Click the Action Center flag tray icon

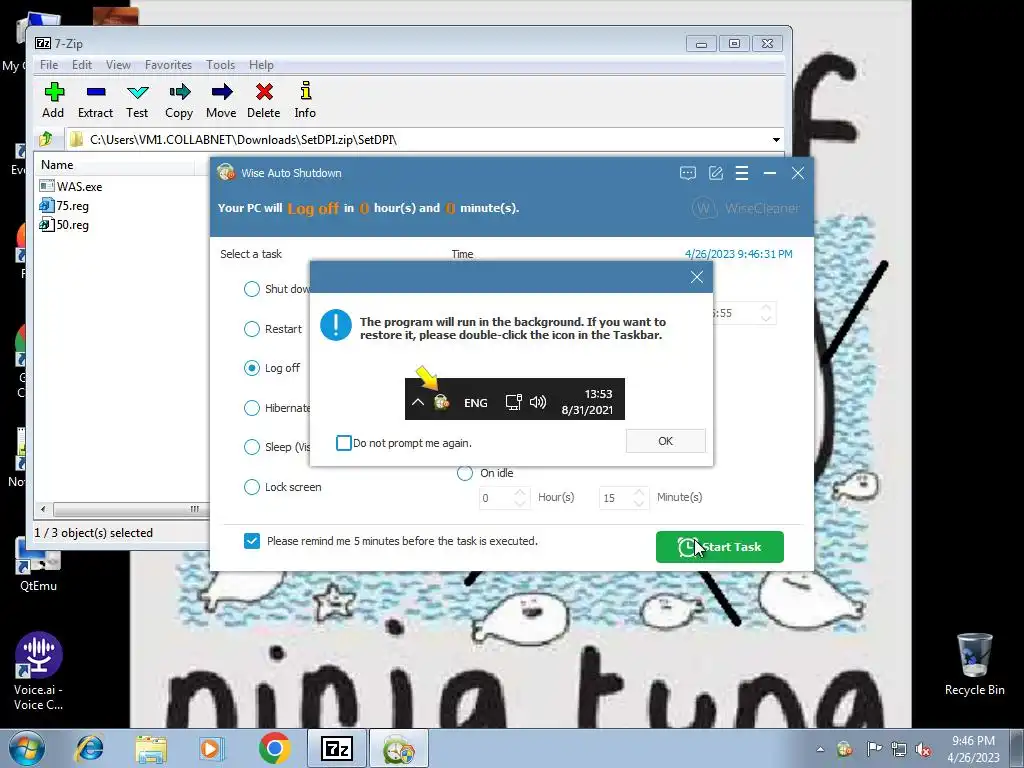[873, 748]
